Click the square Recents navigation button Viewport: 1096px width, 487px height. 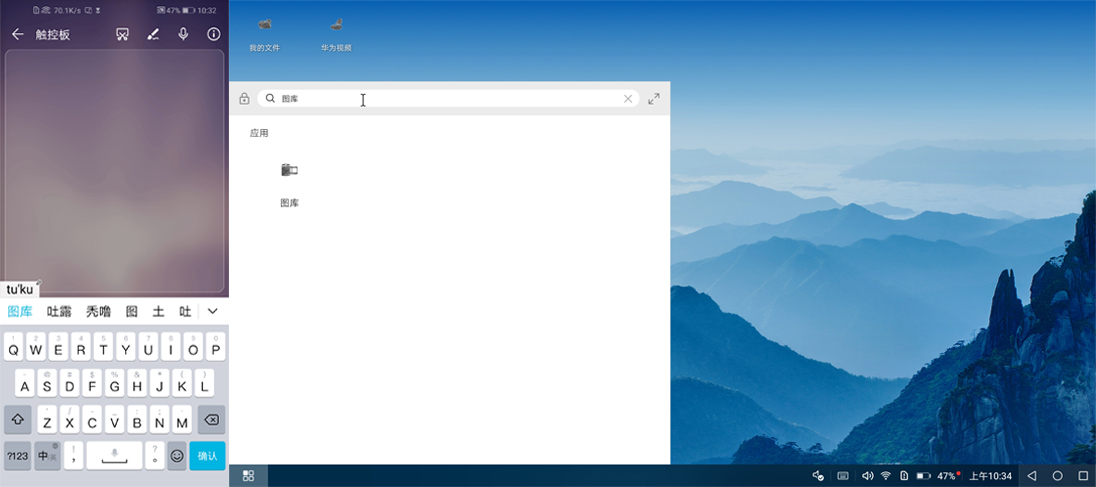pyautogui.click(x=1083, y=476)
